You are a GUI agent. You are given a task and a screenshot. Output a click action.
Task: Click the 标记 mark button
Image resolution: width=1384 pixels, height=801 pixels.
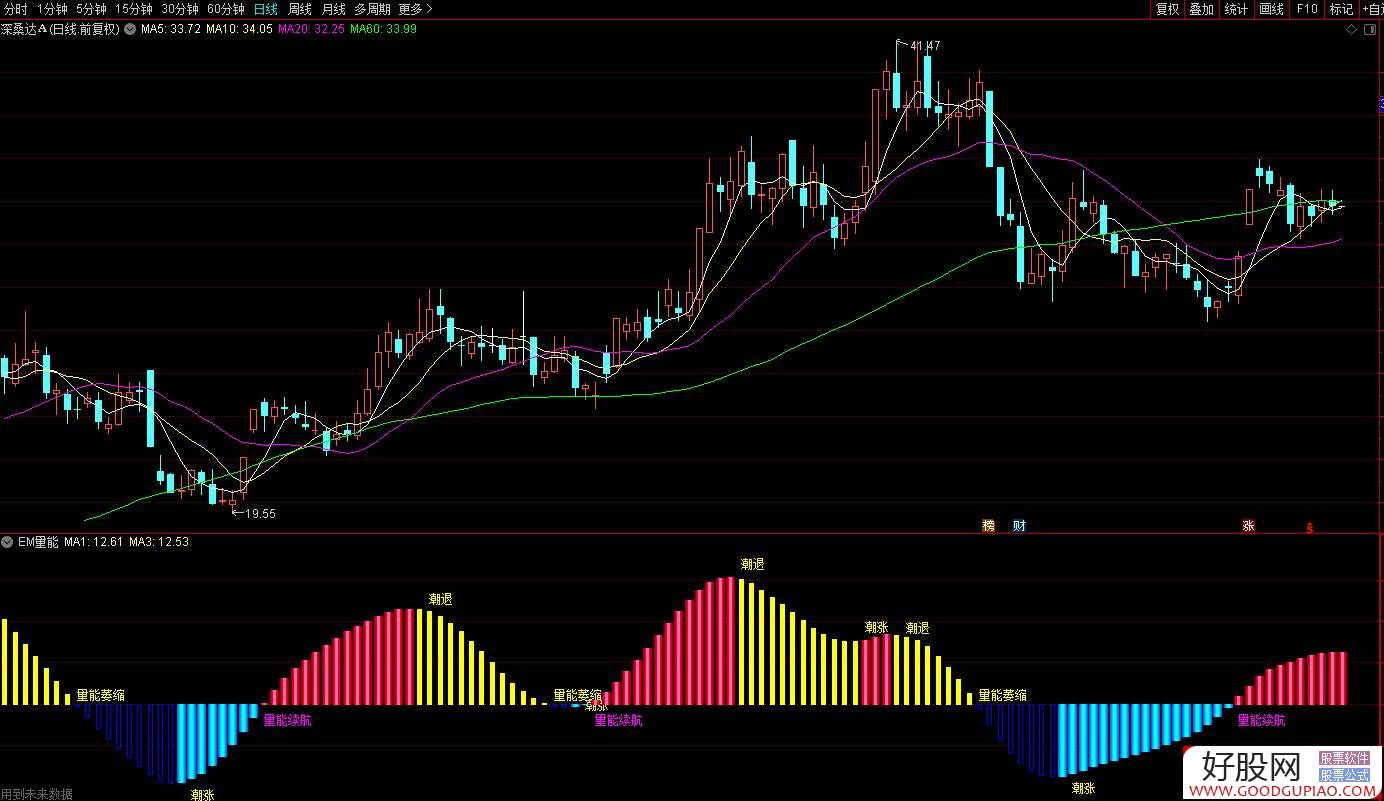click(1340, 9)
